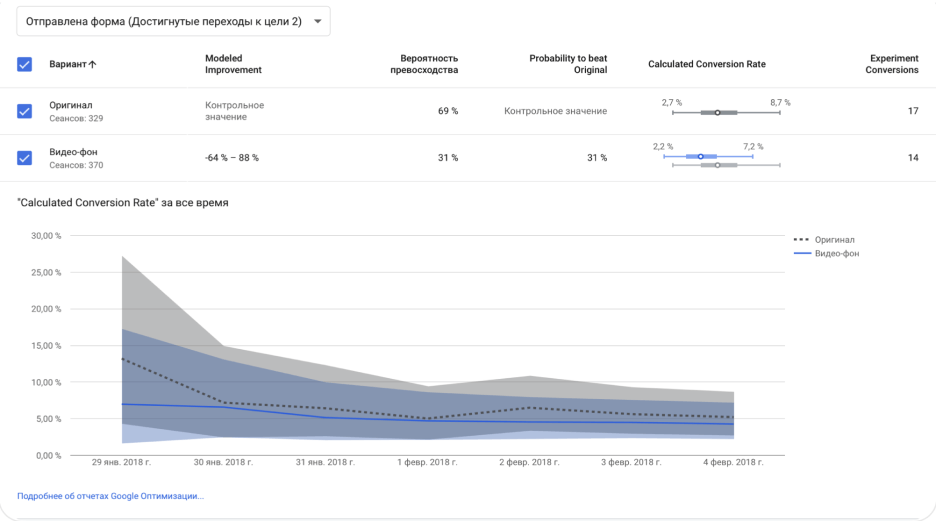Click the Видео-фон blue line legend entry
936x521 pixels.
(x=826, y=254)
